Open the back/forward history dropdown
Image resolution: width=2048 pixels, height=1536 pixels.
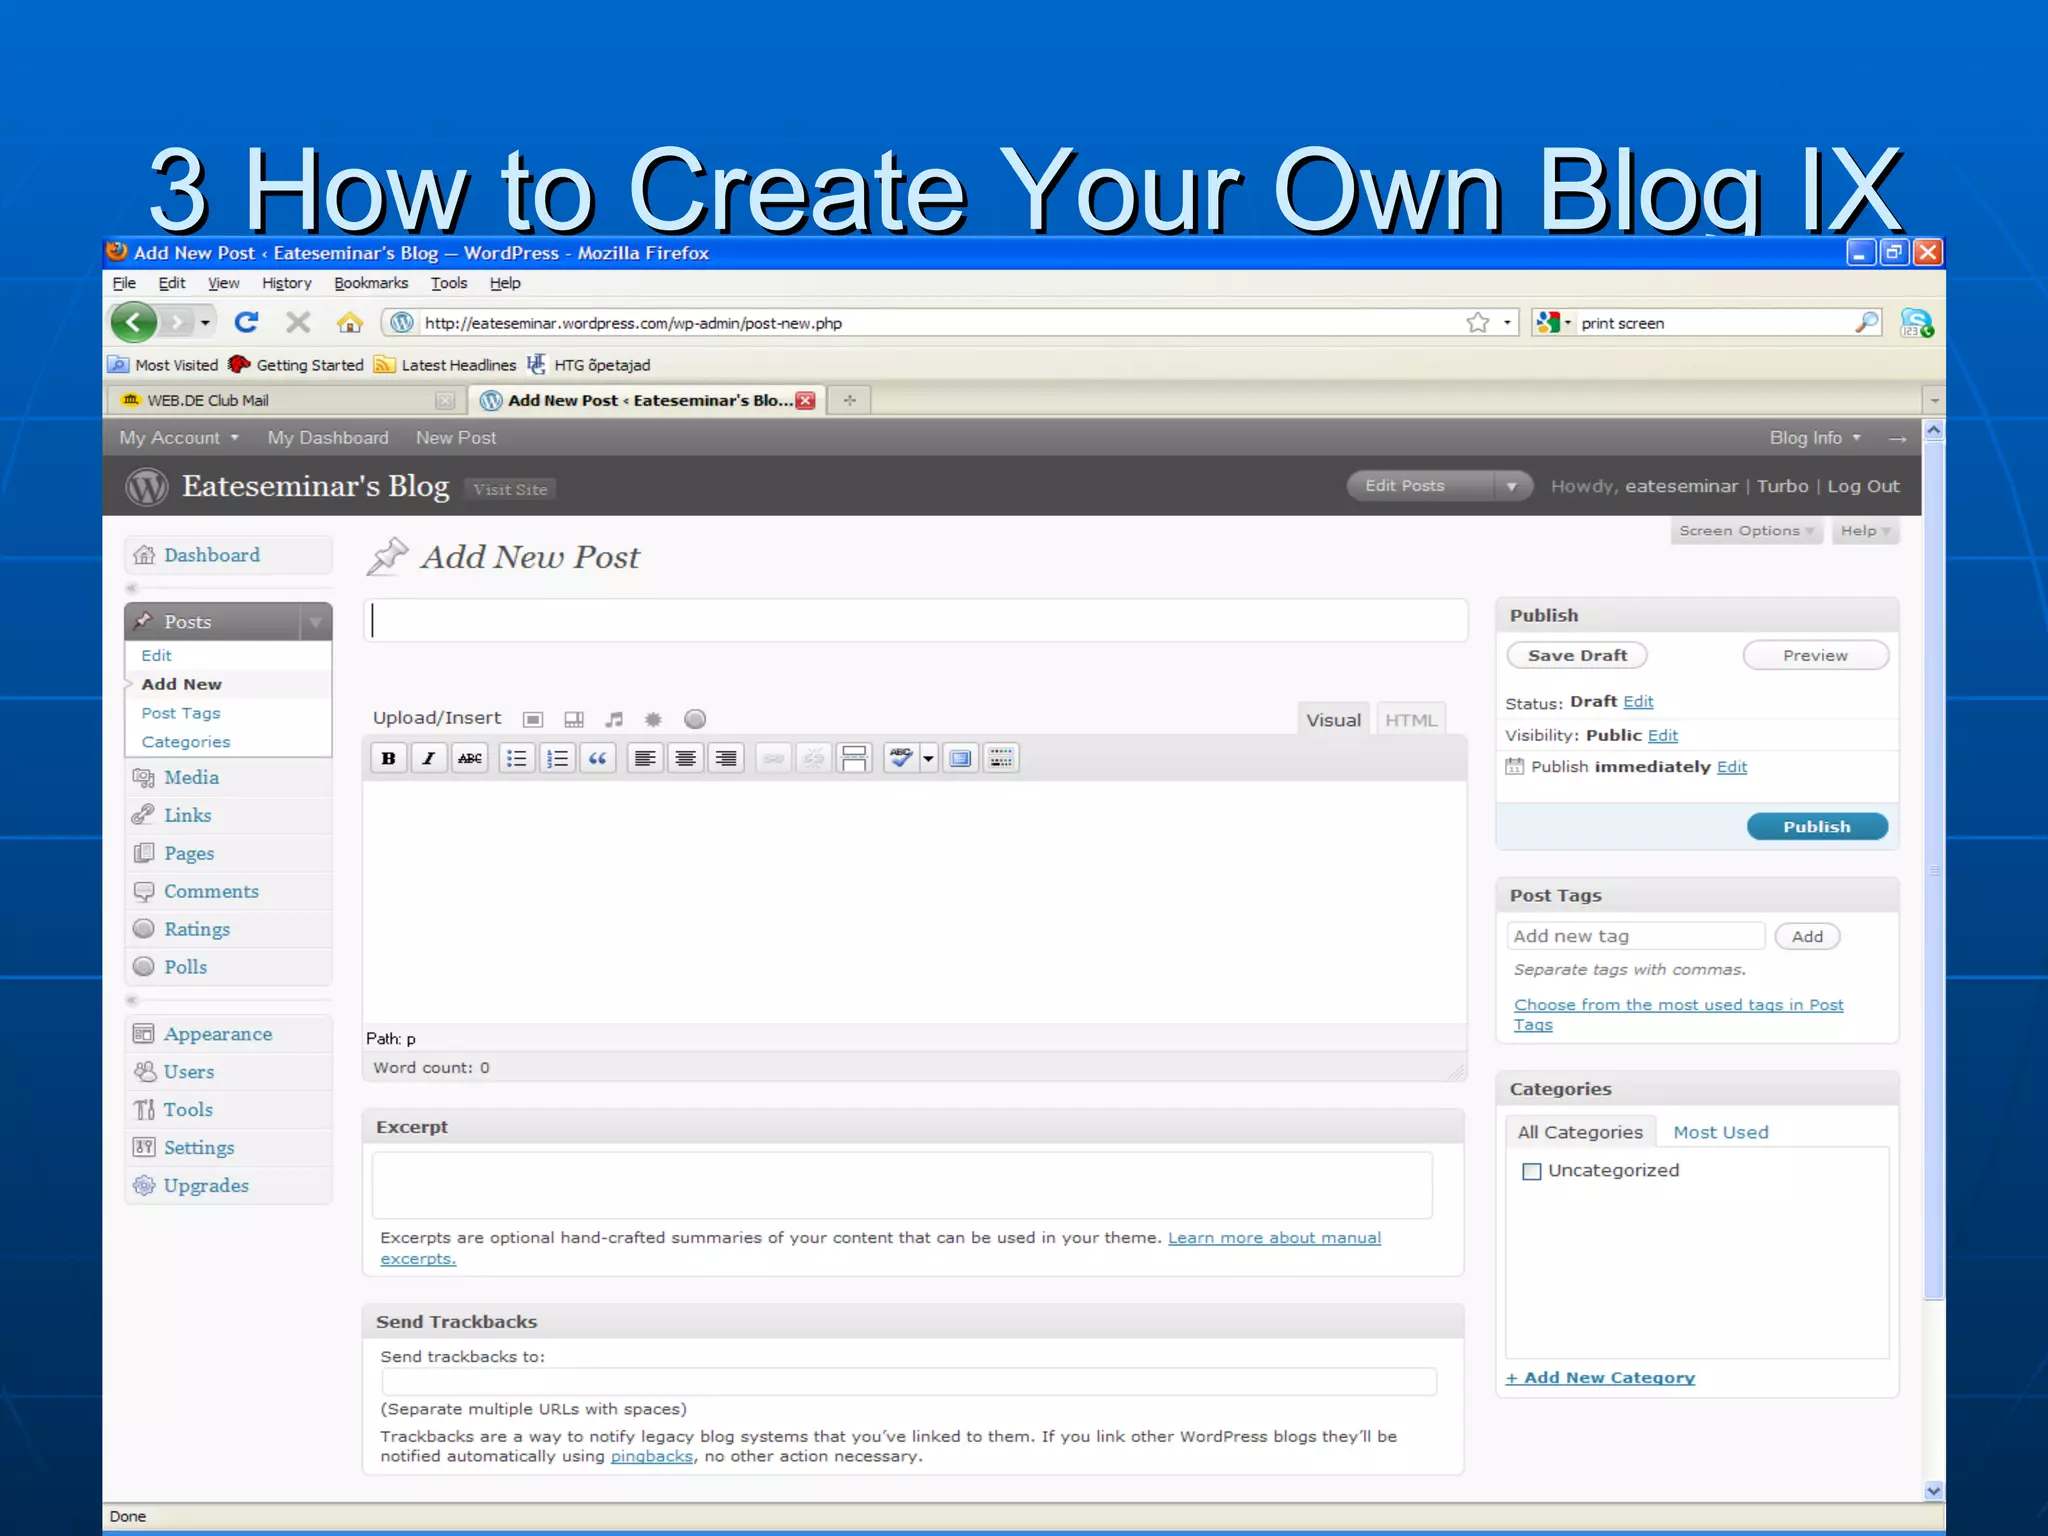pyautogui.click(x=205, y=322)
